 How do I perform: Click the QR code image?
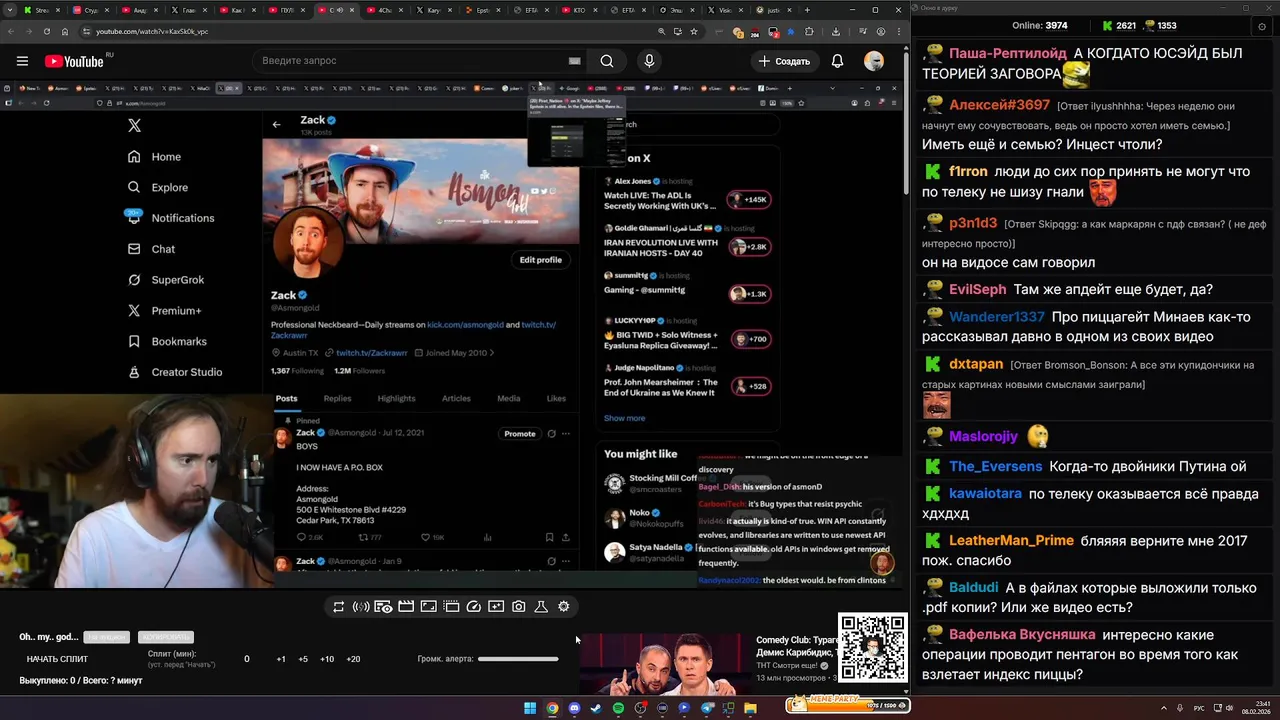[872, 648]
